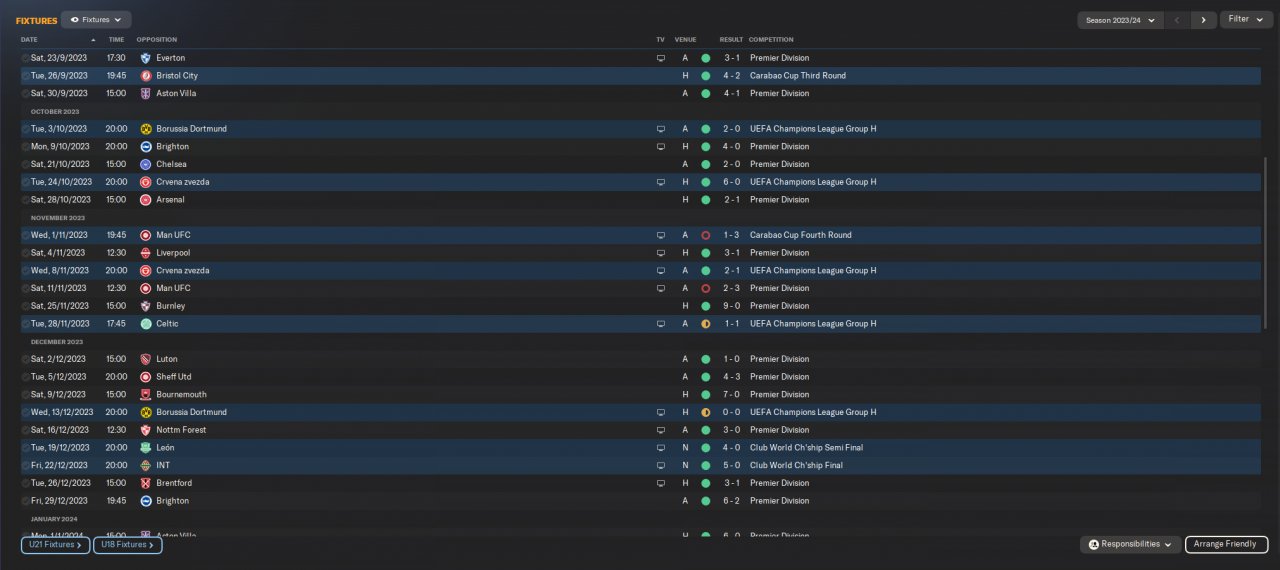Go to the next season arrow

[1204, 20]
